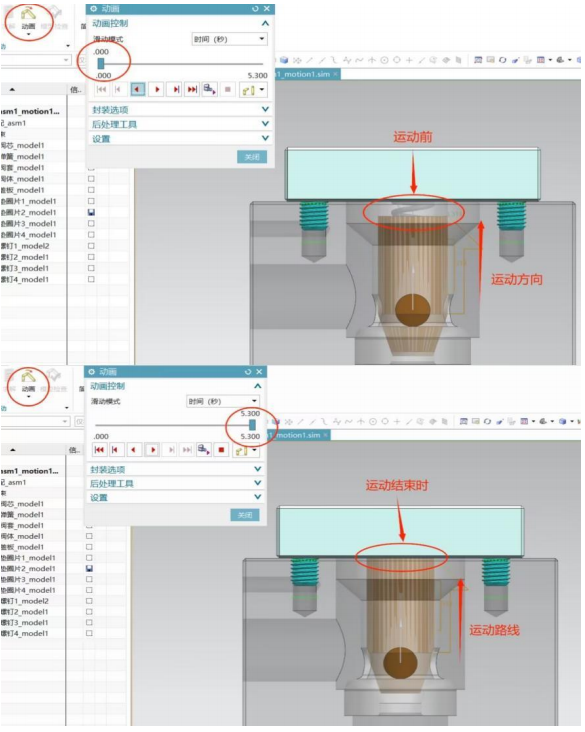Click the time slider thumb positioned at 5.300
The width and height of the screenshot is (585, 732).
(x=252, y=425)
